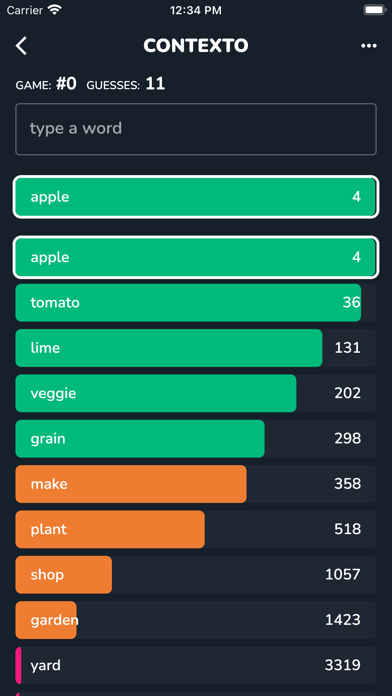The width and height of the screenshot is (392, 696).
Task: Tap the lime guess row
Action: pyautogui.click(x=196, y=348)
